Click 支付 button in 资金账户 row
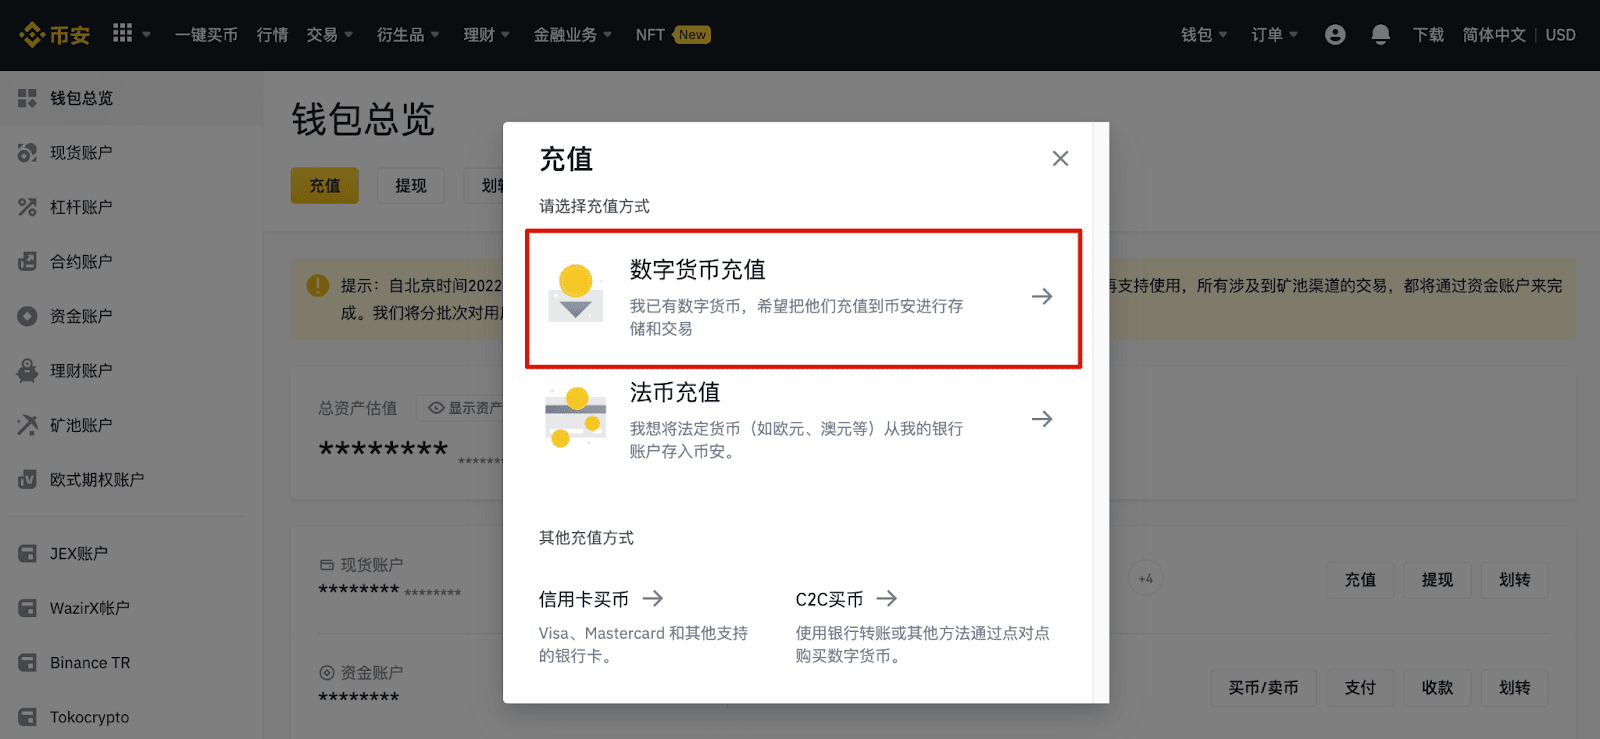 pos(1360,688)
